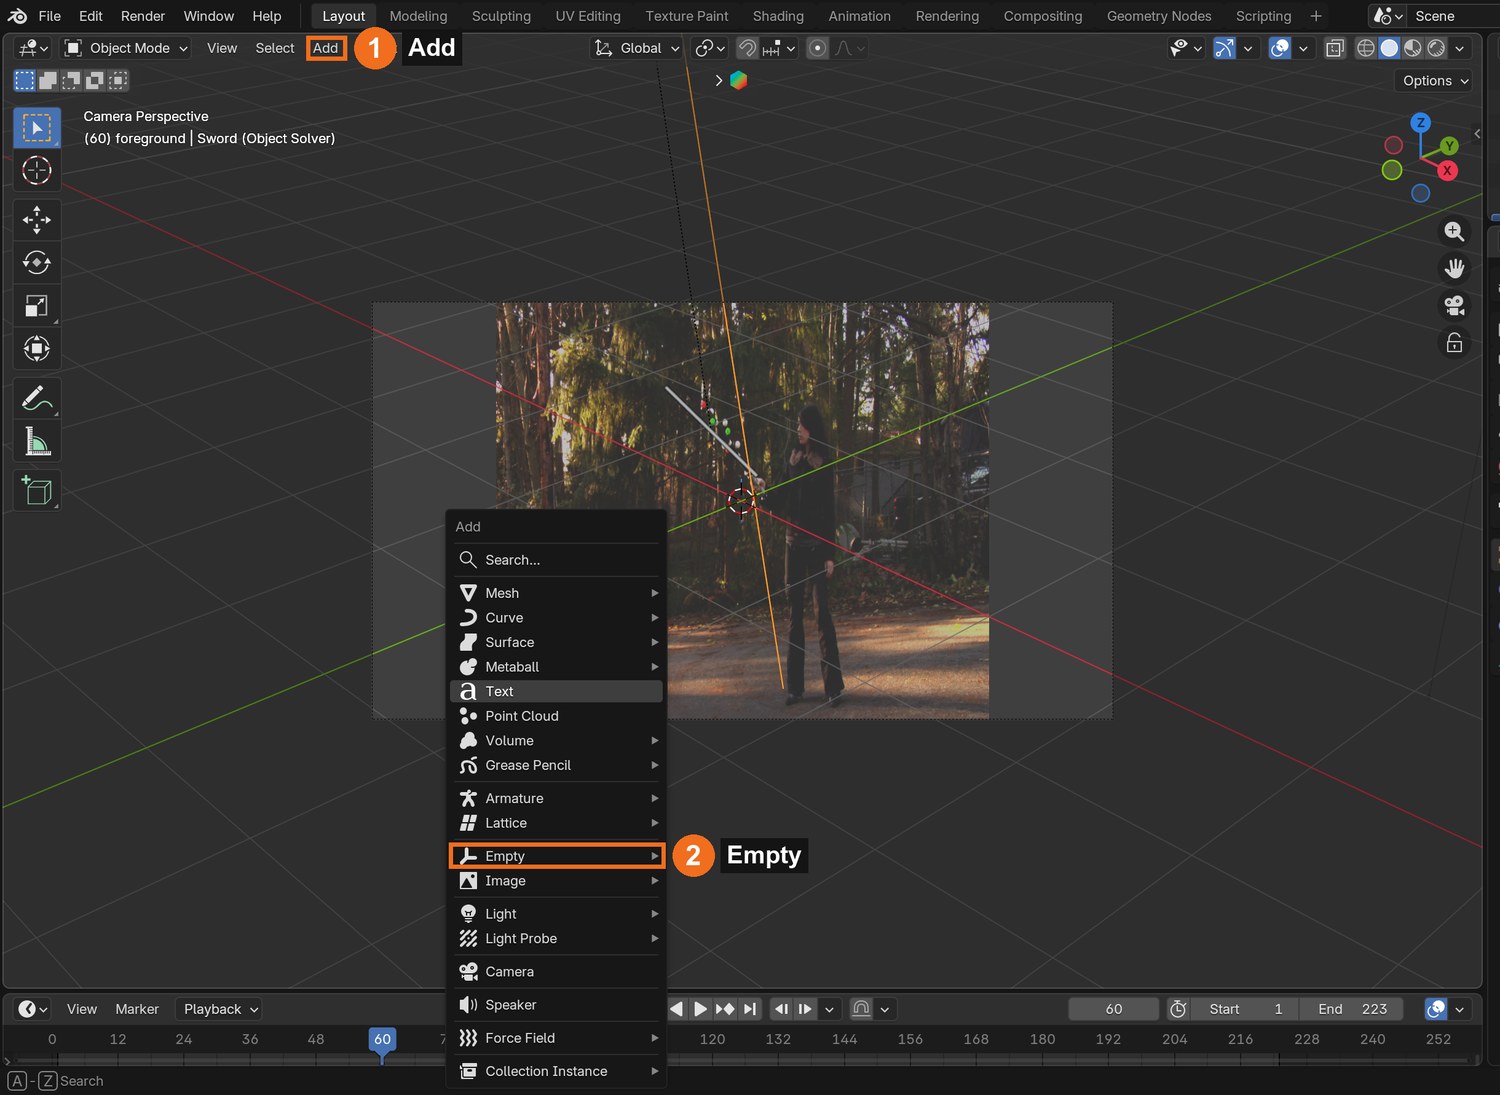This screenshot has width=1500, height=1095.
Task: Open the Global transform orientation dropdown
Action: coord(636,48)
